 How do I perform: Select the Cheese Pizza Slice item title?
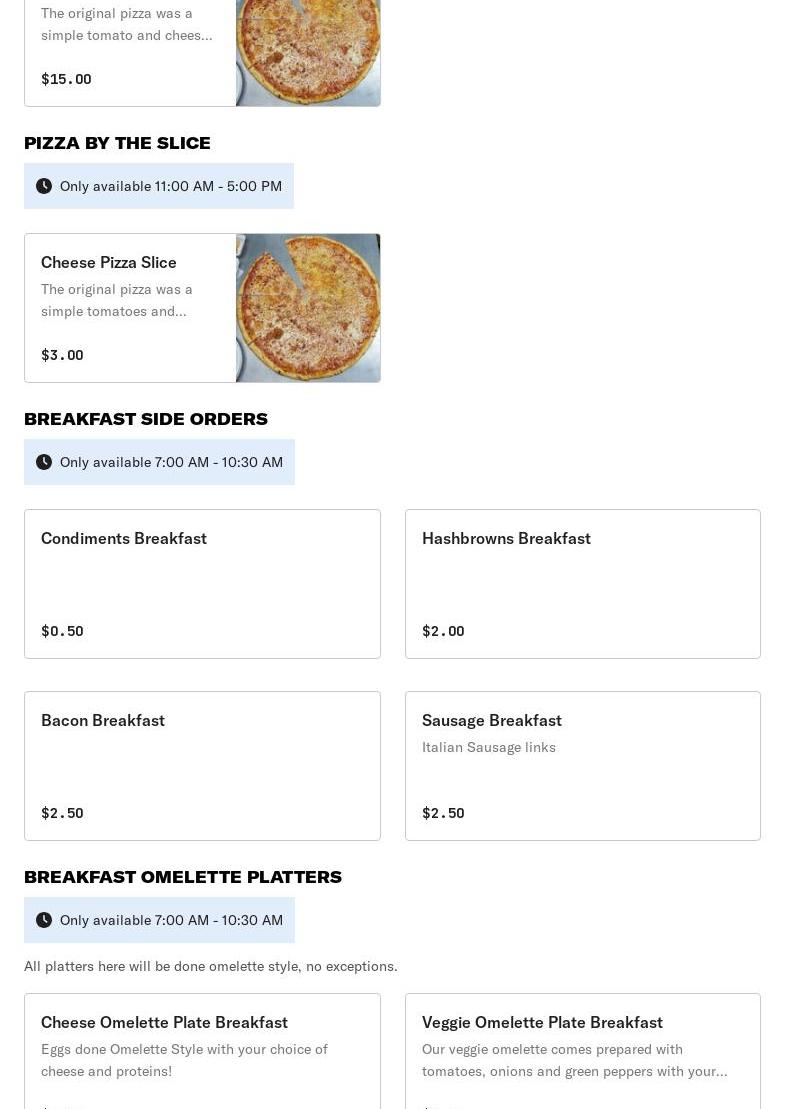point(109,262)
